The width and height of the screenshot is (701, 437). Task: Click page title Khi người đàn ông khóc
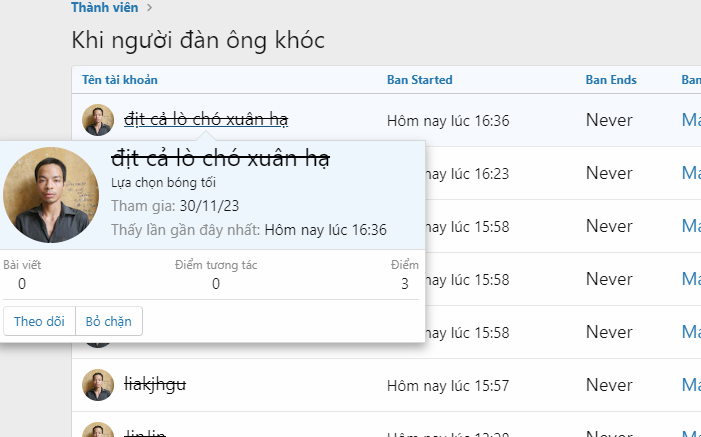tap(198, 40)
